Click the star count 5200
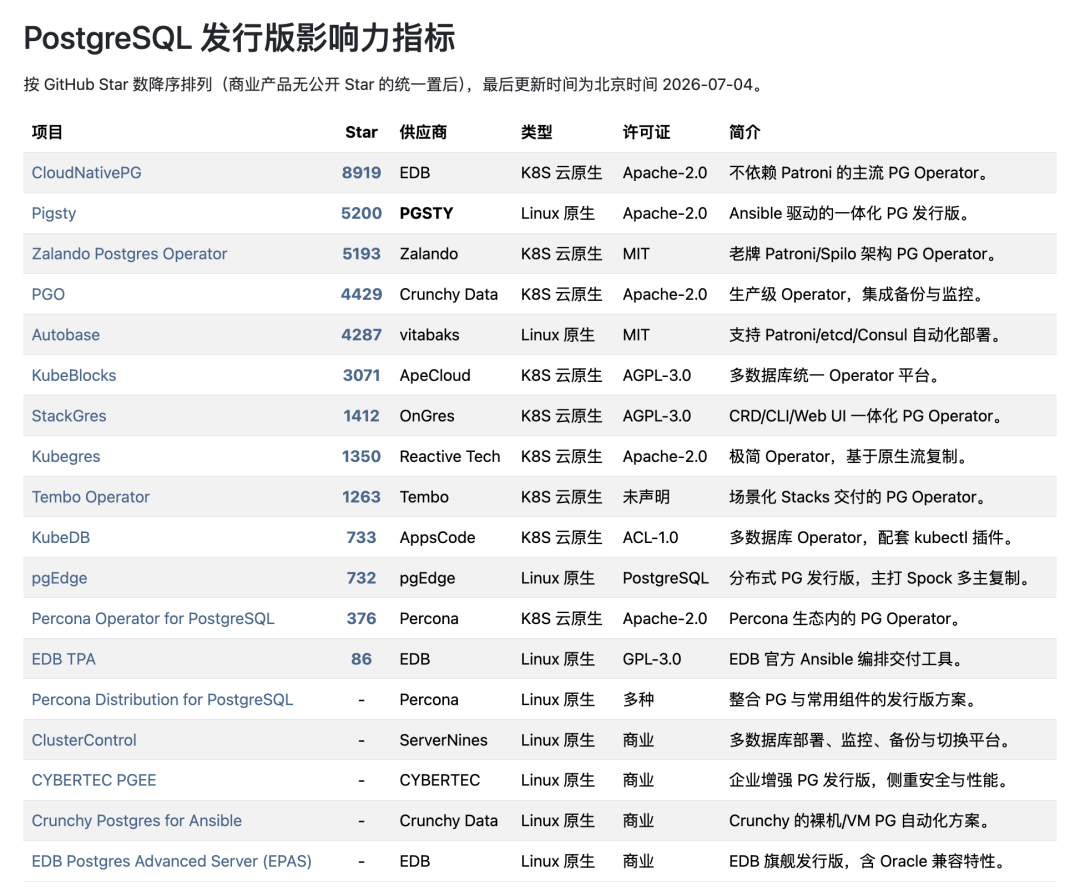 pos(362,214)
